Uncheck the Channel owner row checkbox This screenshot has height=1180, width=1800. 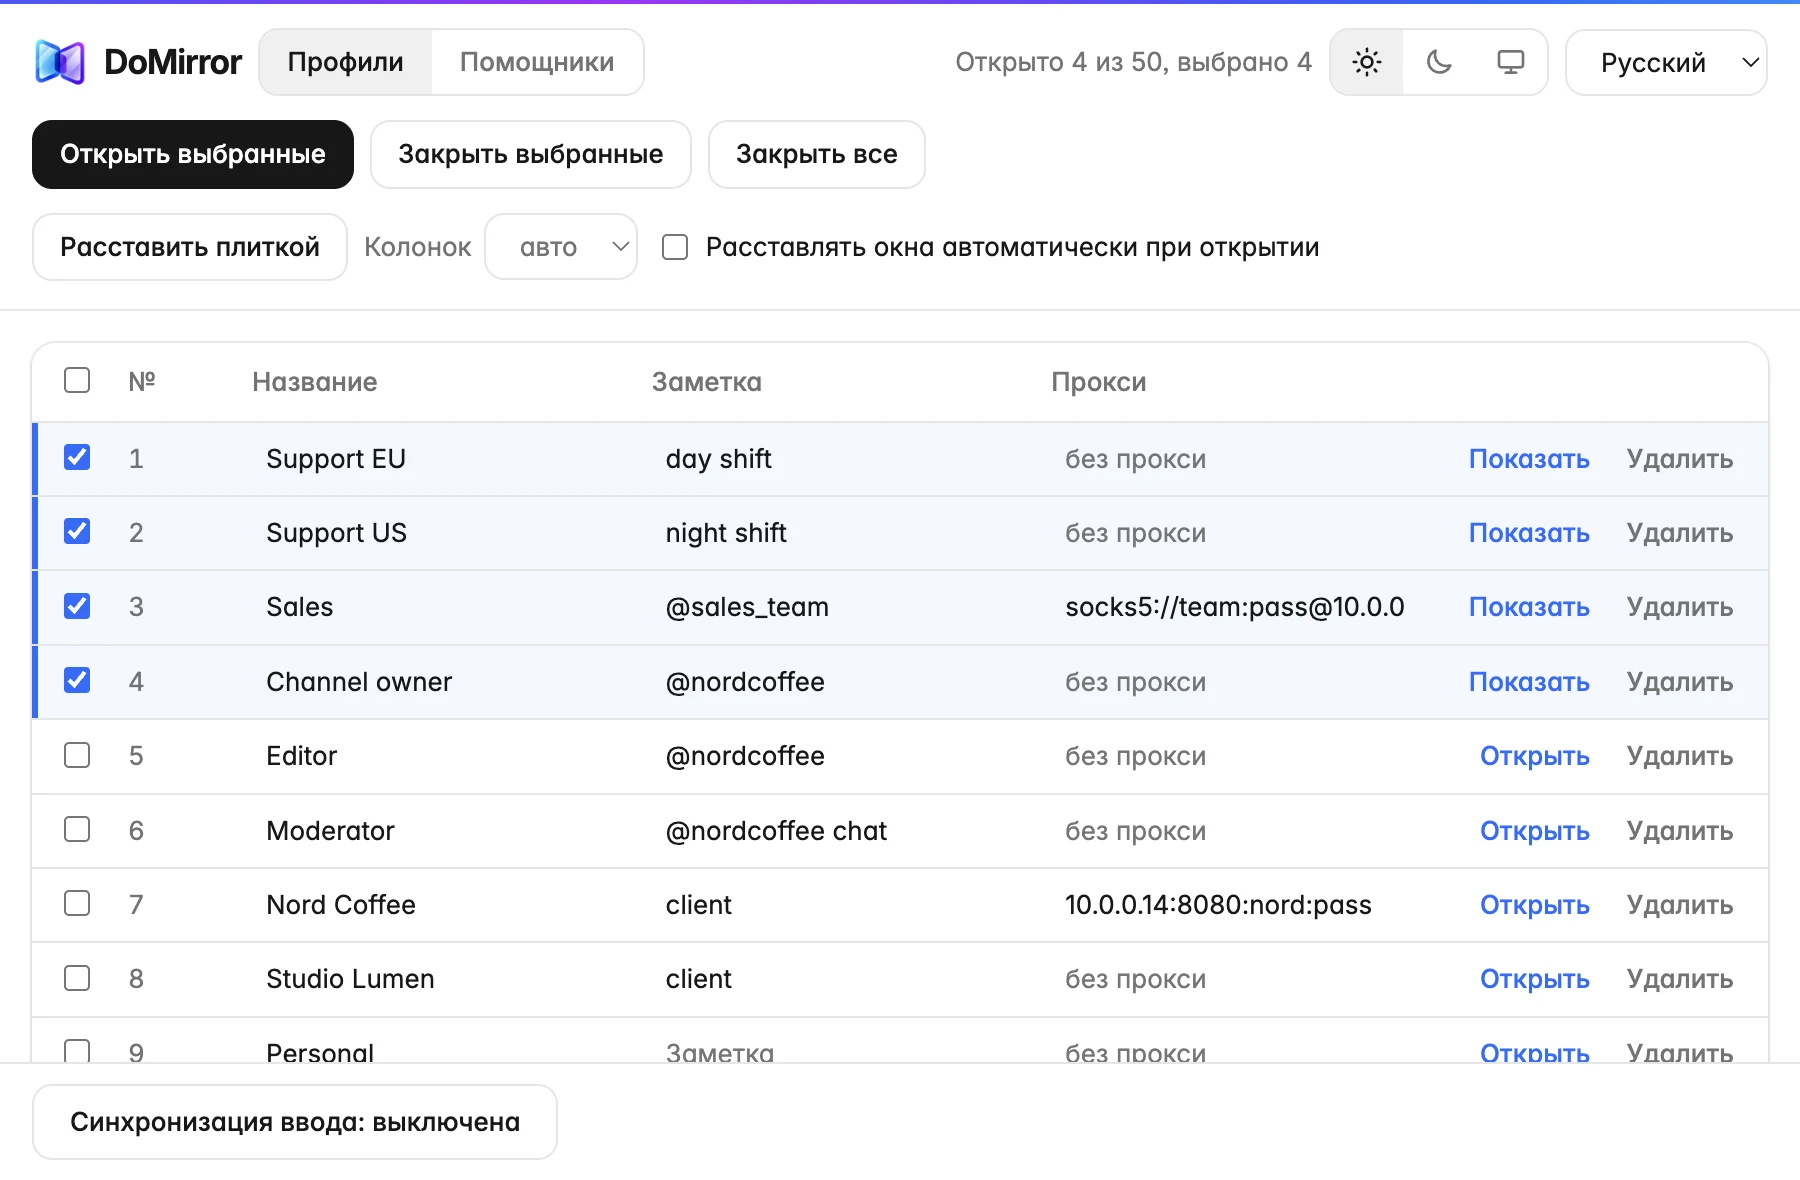[77, 680]
